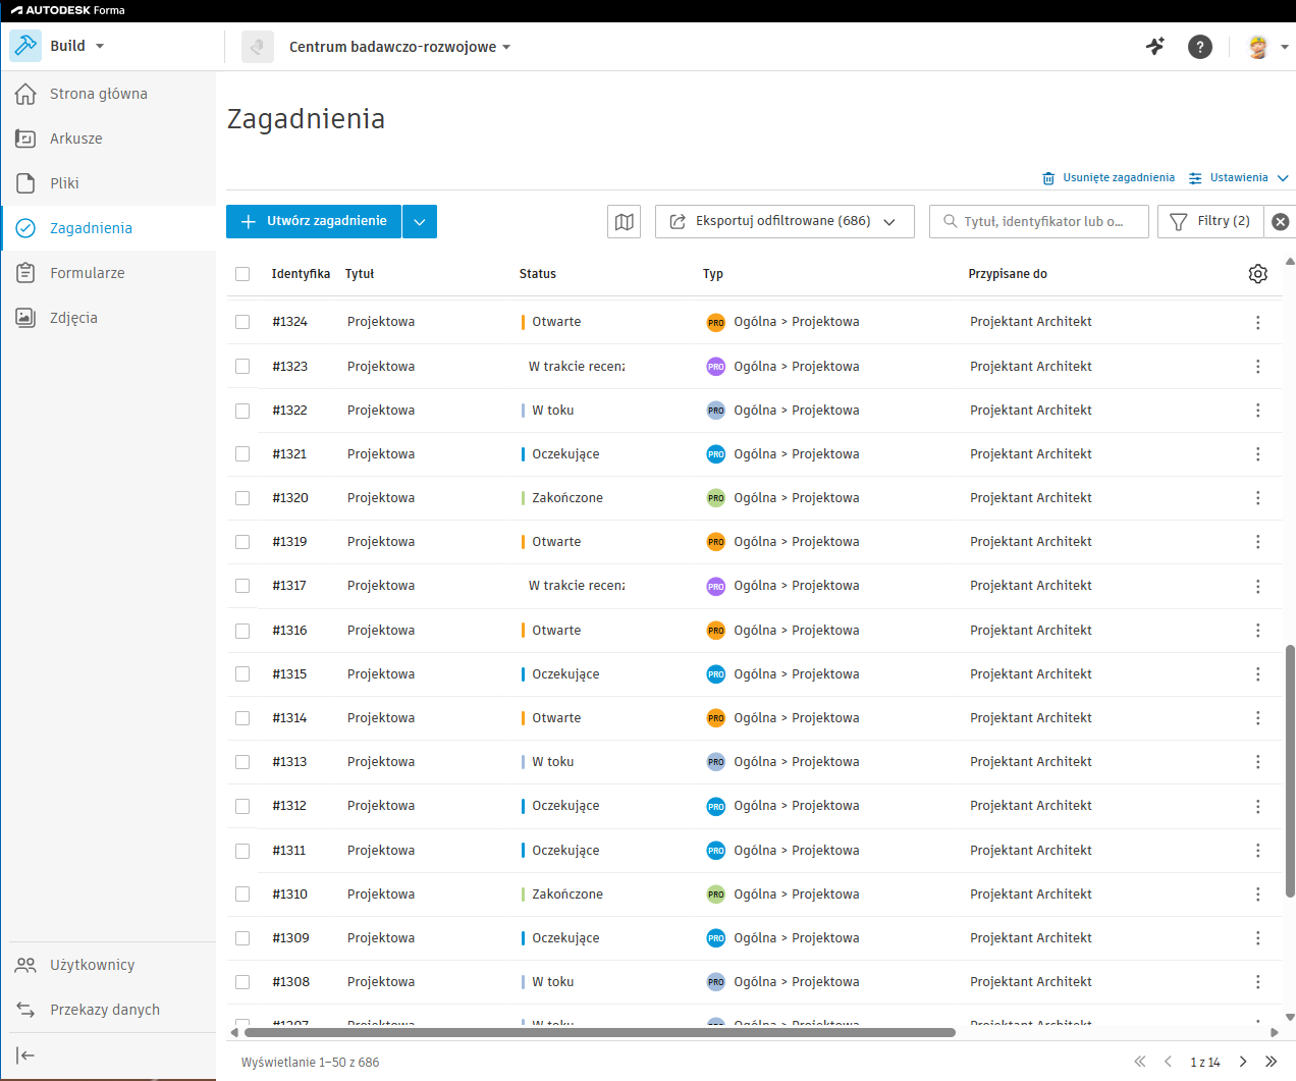The height and width of the screenshot is (1081, 1296).
Task: Open row options menu for #1322
Action: [x=1258, y=411]
